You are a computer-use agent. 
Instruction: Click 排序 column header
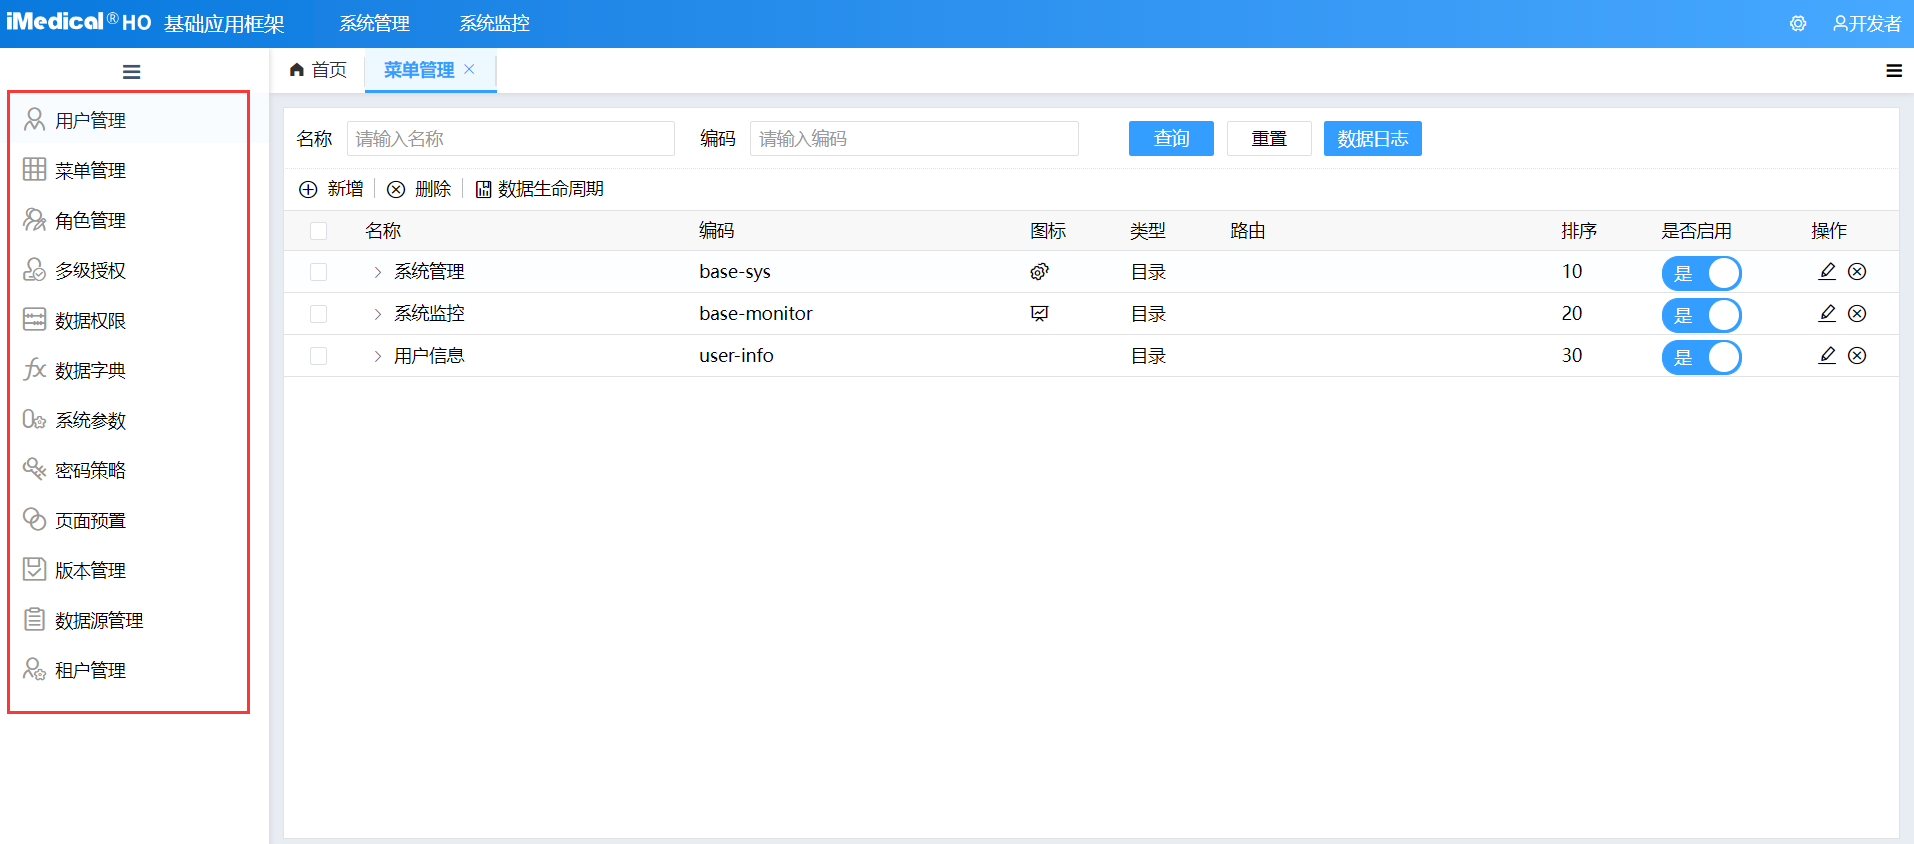(x=1579, y=231)
